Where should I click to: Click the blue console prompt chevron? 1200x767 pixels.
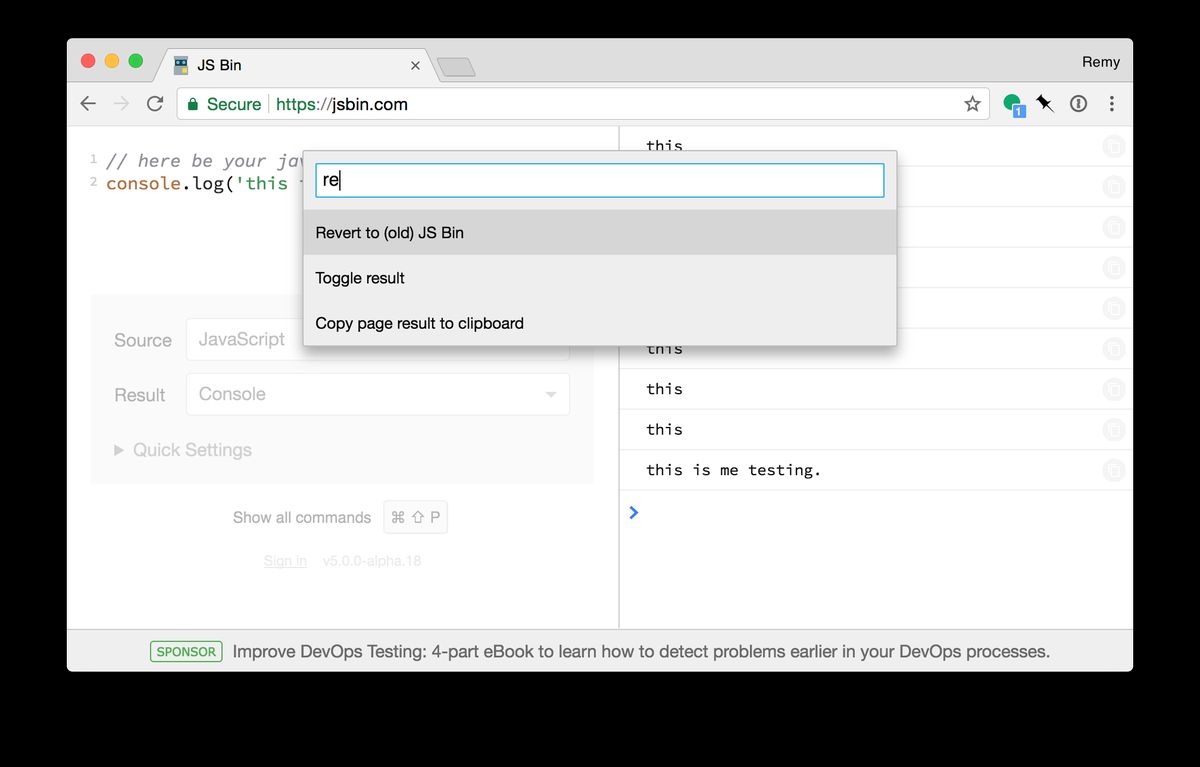[x=634, y=513]
